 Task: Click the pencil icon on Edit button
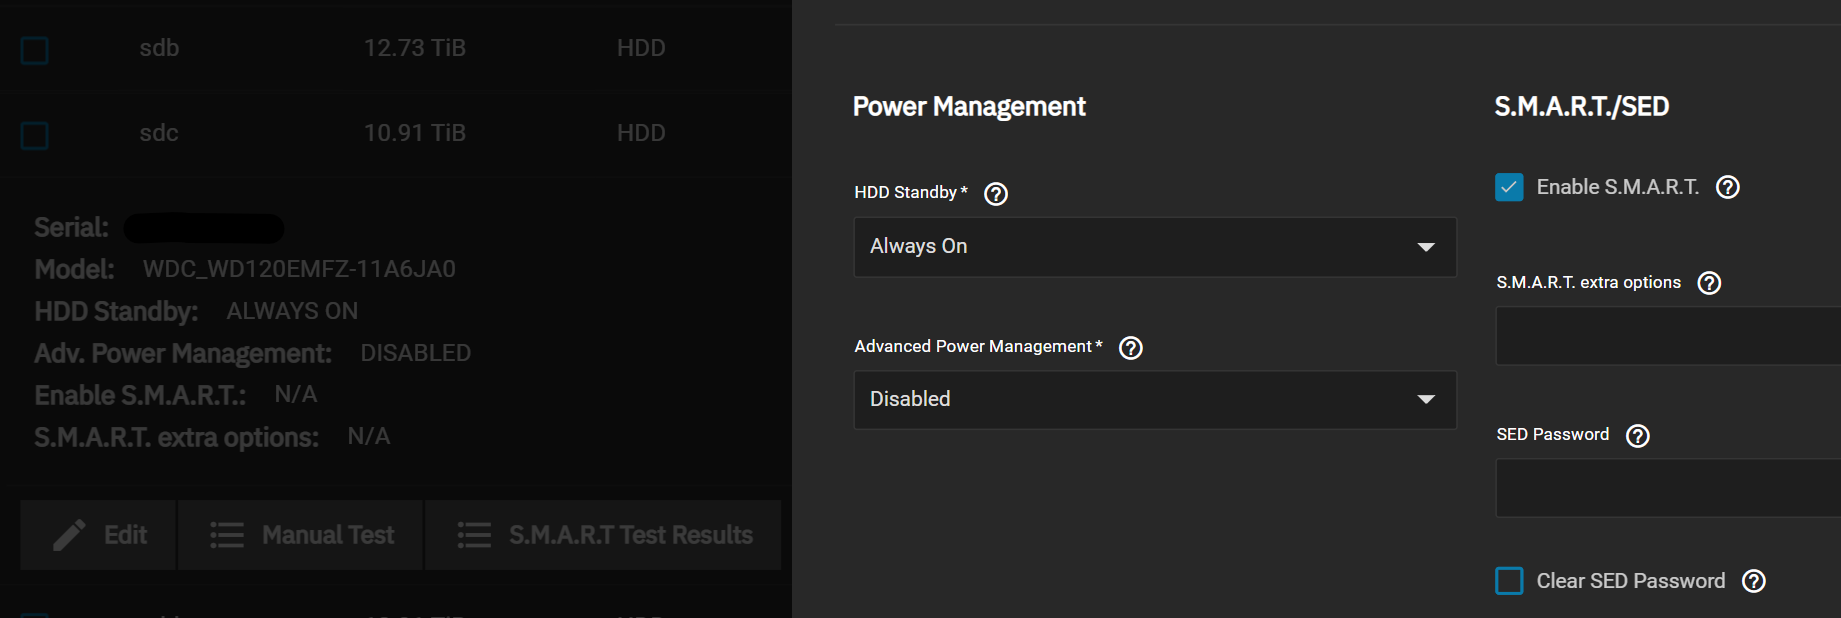(69, 536)
